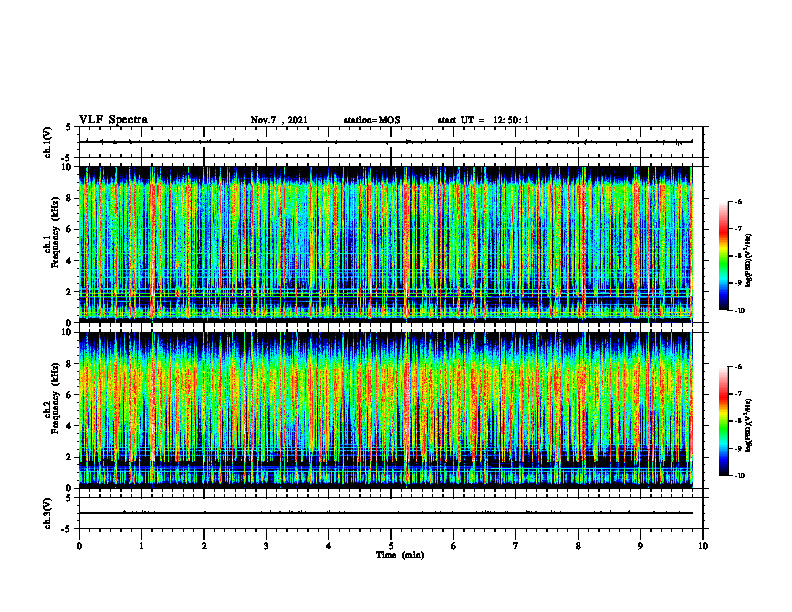Click time axis tick label "0"
Screen dimensions: 792x612
tap(79, 546)
